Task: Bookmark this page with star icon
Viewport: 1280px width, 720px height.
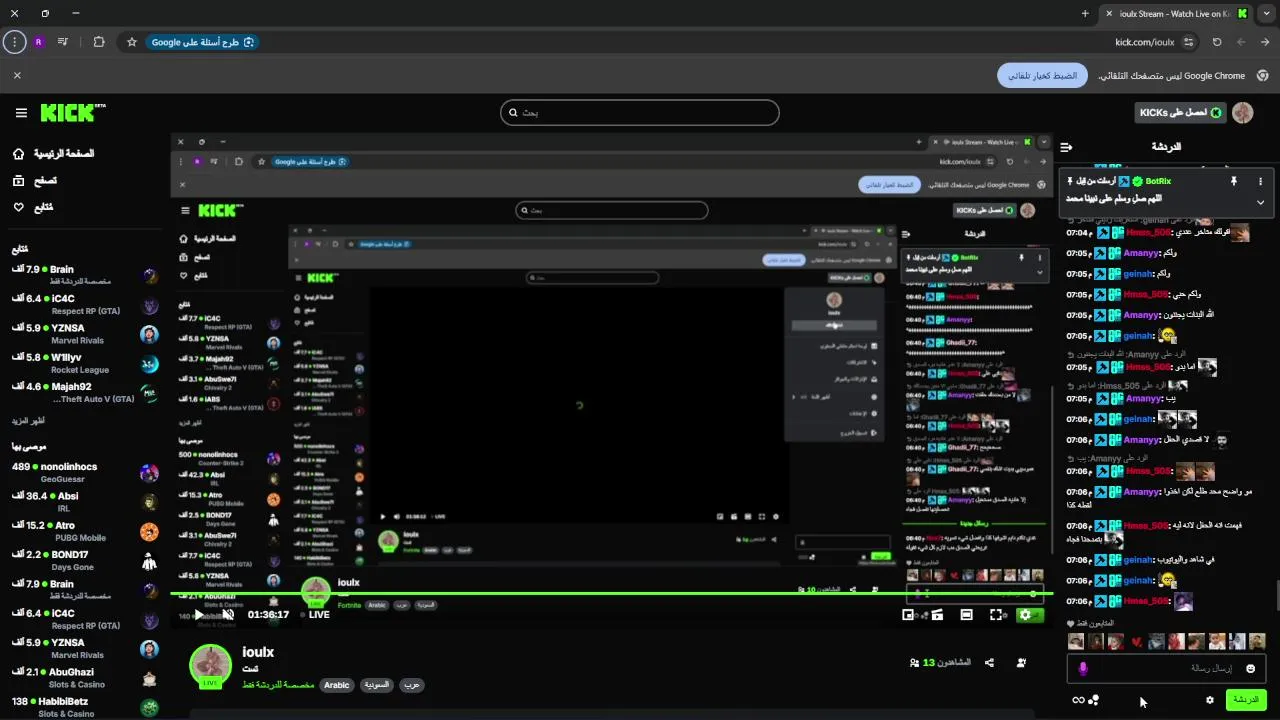Action: (x=131, y=42)
